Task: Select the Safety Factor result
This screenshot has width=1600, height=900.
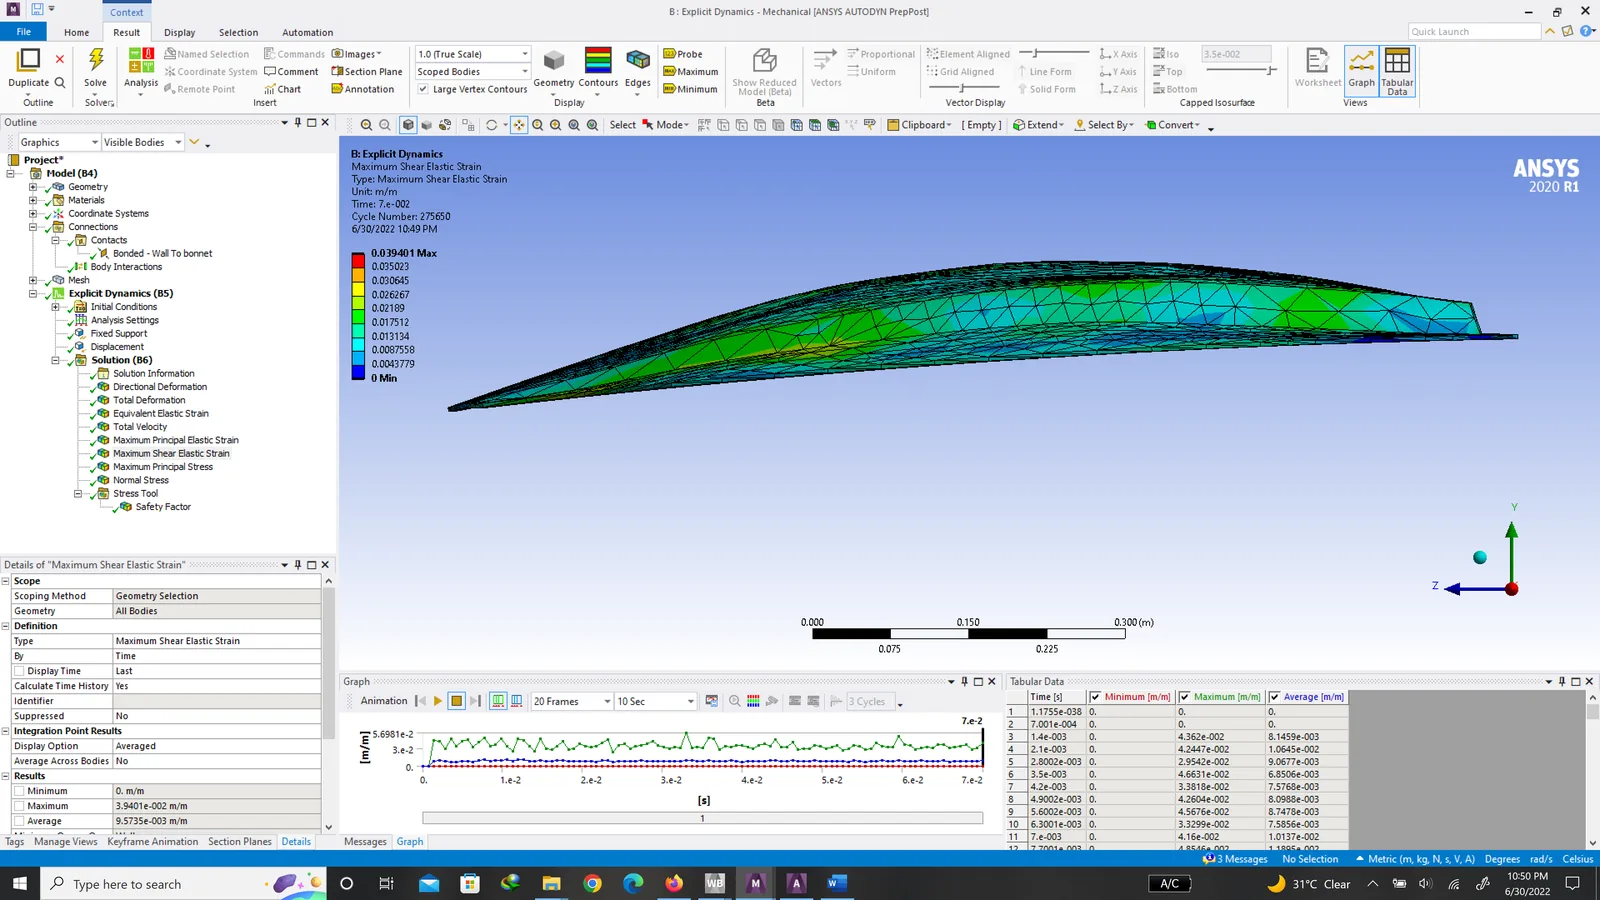Action: pos(163,507)
